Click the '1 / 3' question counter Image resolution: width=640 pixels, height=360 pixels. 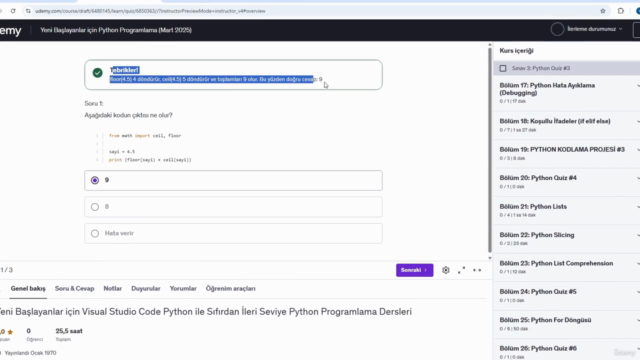(7, 270)
